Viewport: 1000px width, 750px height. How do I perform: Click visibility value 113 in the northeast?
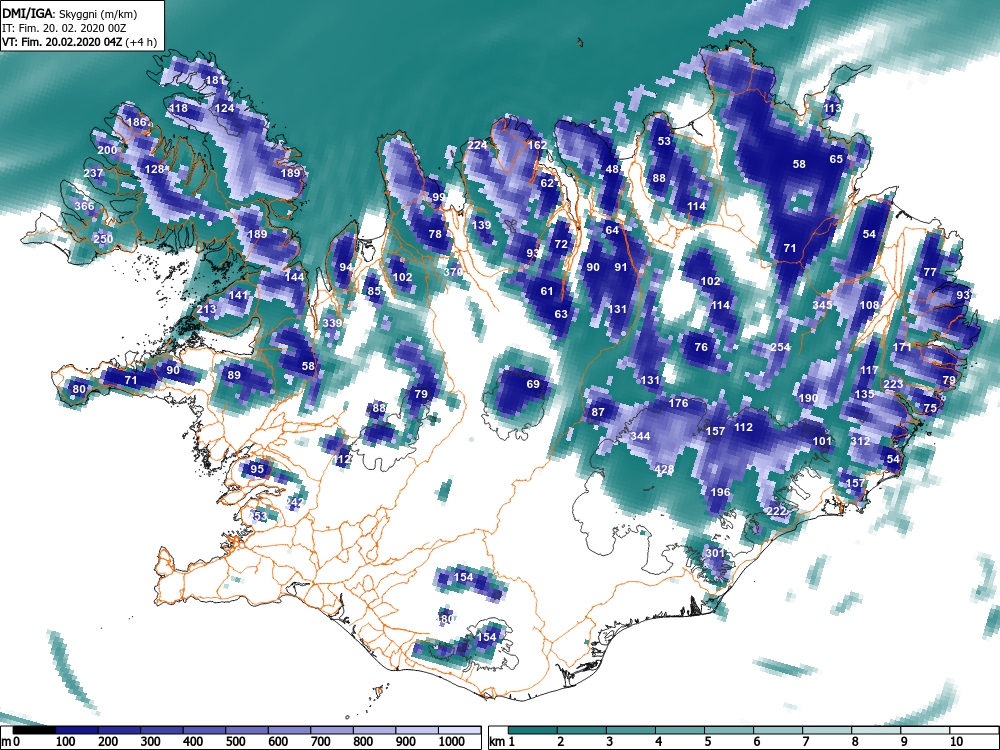coord(832,108)
